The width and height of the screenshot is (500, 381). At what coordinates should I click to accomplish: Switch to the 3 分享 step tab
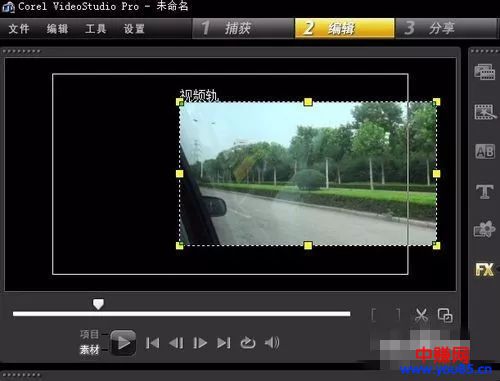pyautogui.click(x=446, y=28)
